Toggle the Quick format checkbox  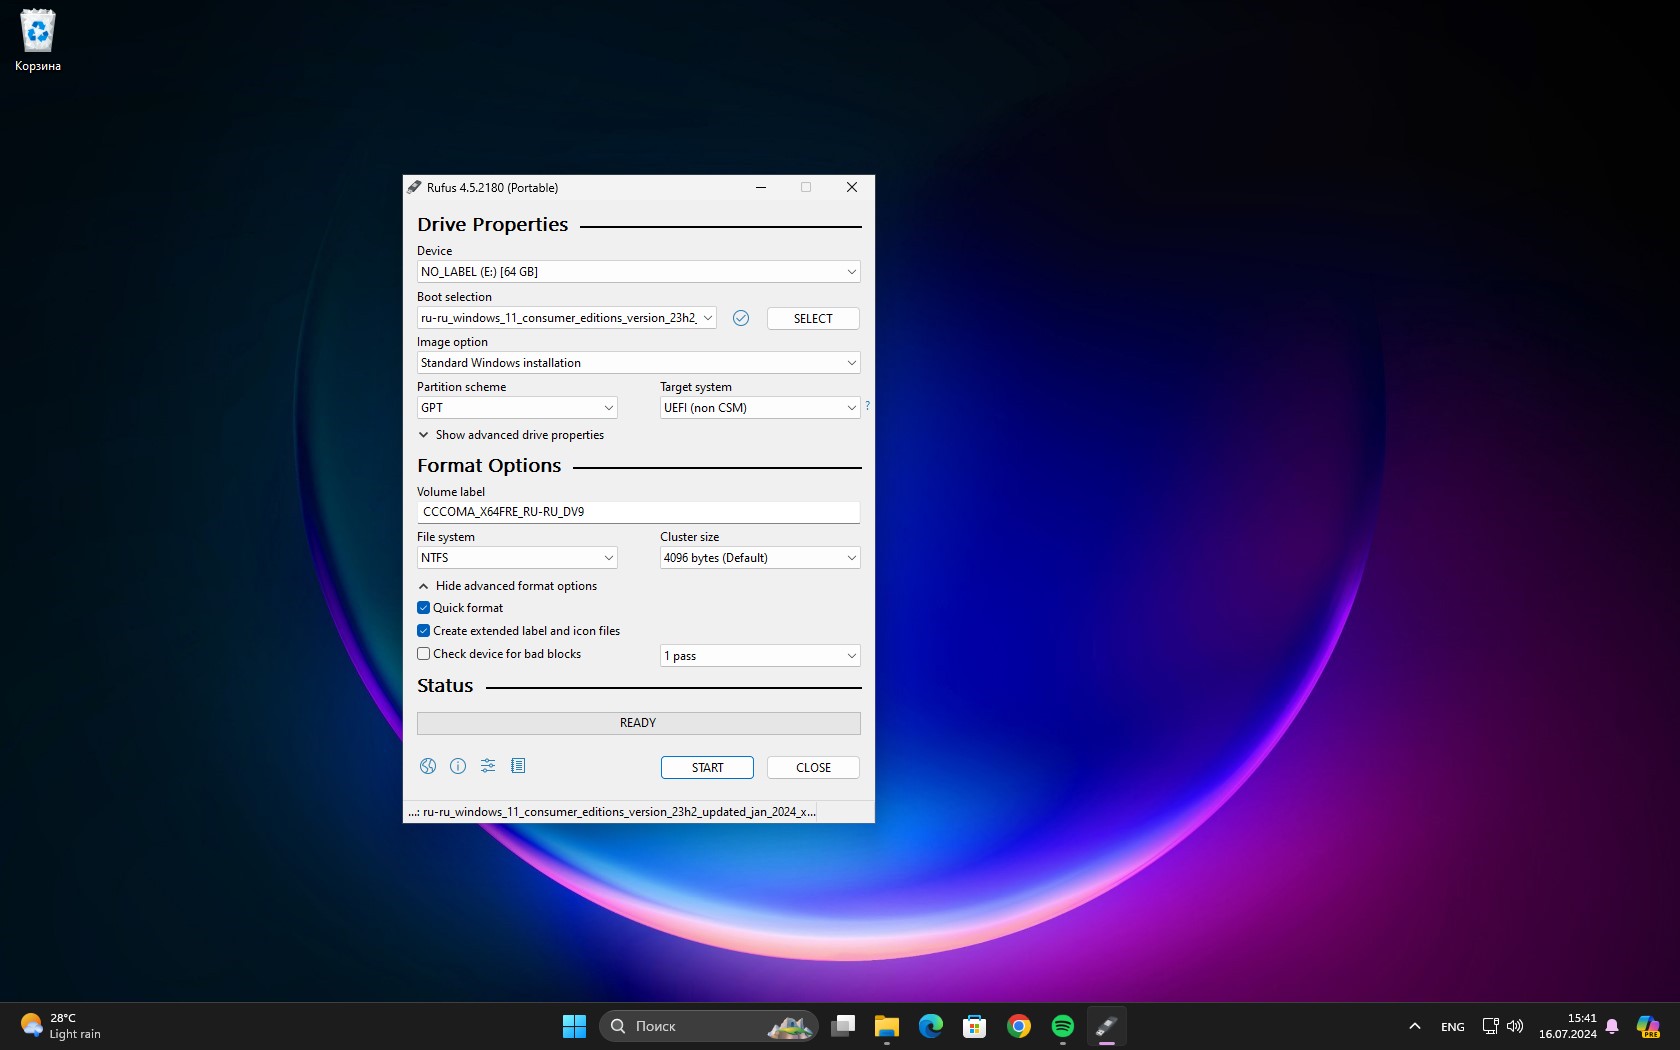pyautogui.click(x=423, y=608)
